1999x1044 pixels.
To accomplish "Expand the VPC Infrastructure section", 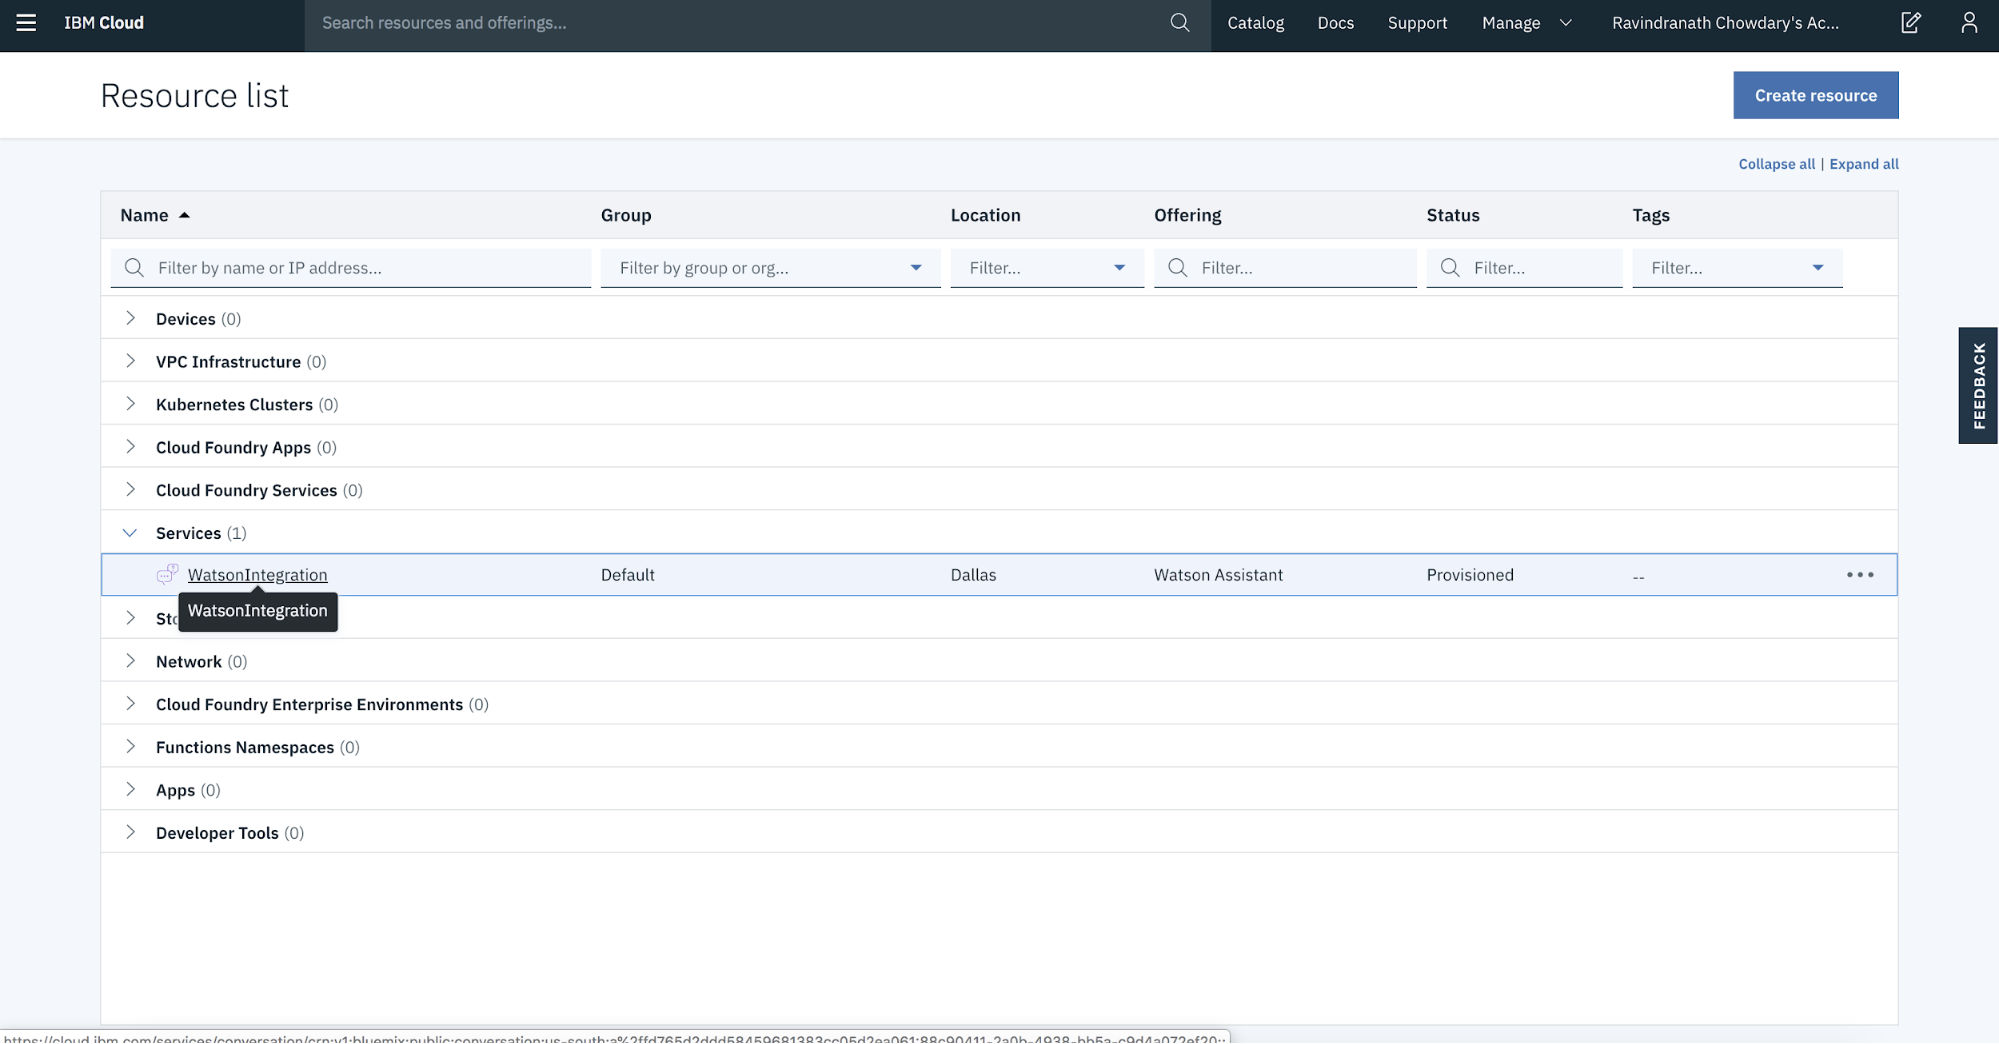I will [130, 361].
